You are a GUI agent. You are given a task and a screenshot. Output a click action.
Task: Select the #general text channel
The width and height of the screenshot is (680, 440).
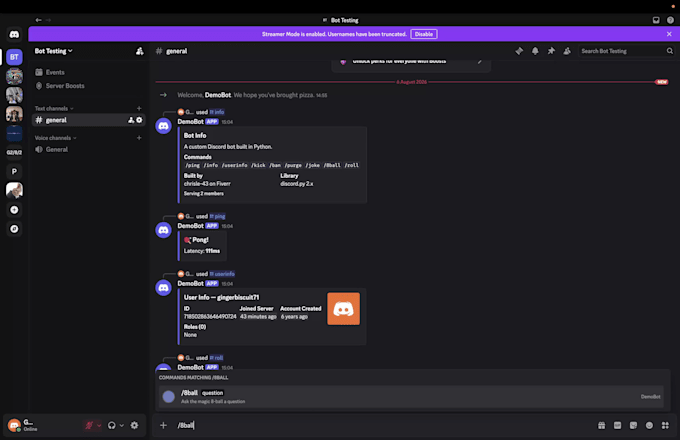click(88, 120)
